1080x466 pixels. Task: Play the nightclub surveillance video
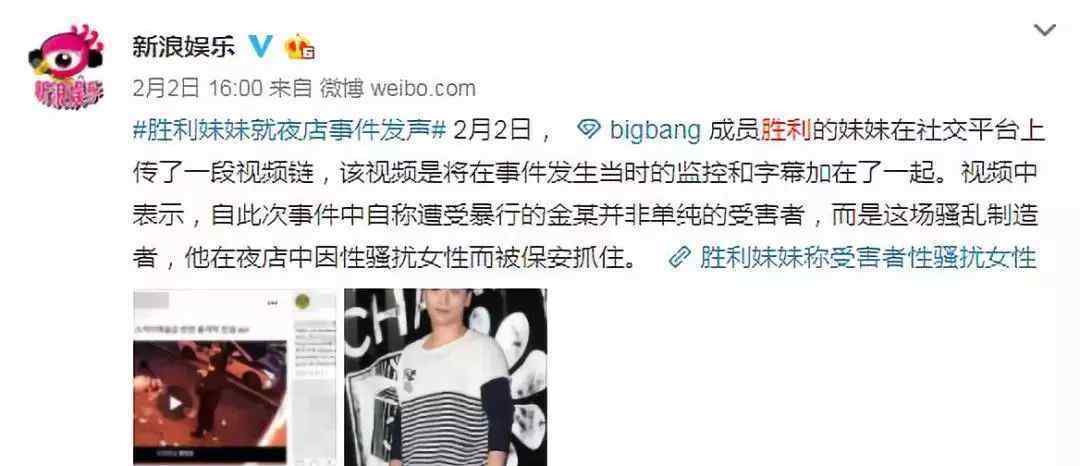pos(175,403)
